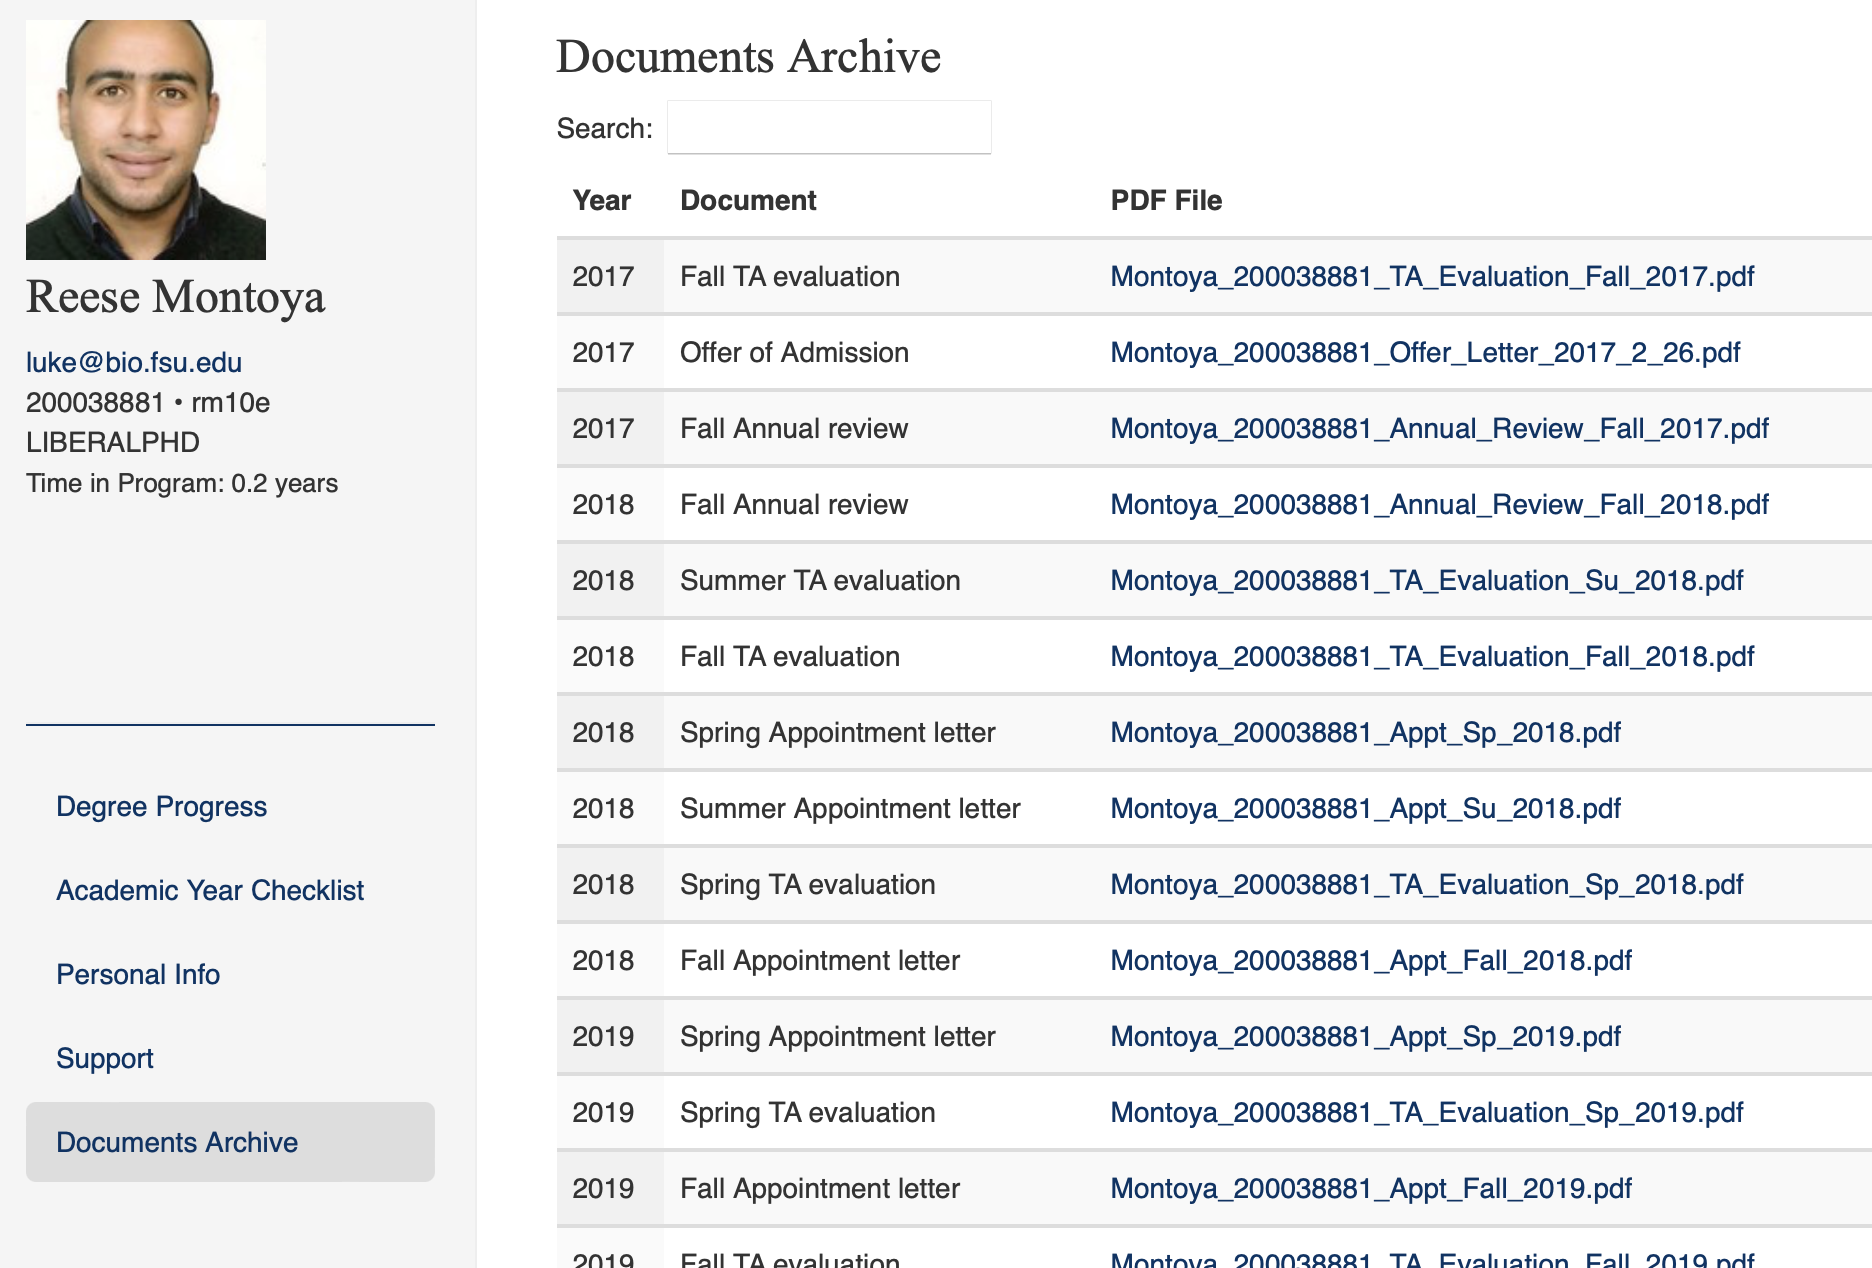1872x1268 pixels.
Task: Open Montoya_200038881_TA_Evaluation_Su_2018.pdf
Action: coord(1427,580)
